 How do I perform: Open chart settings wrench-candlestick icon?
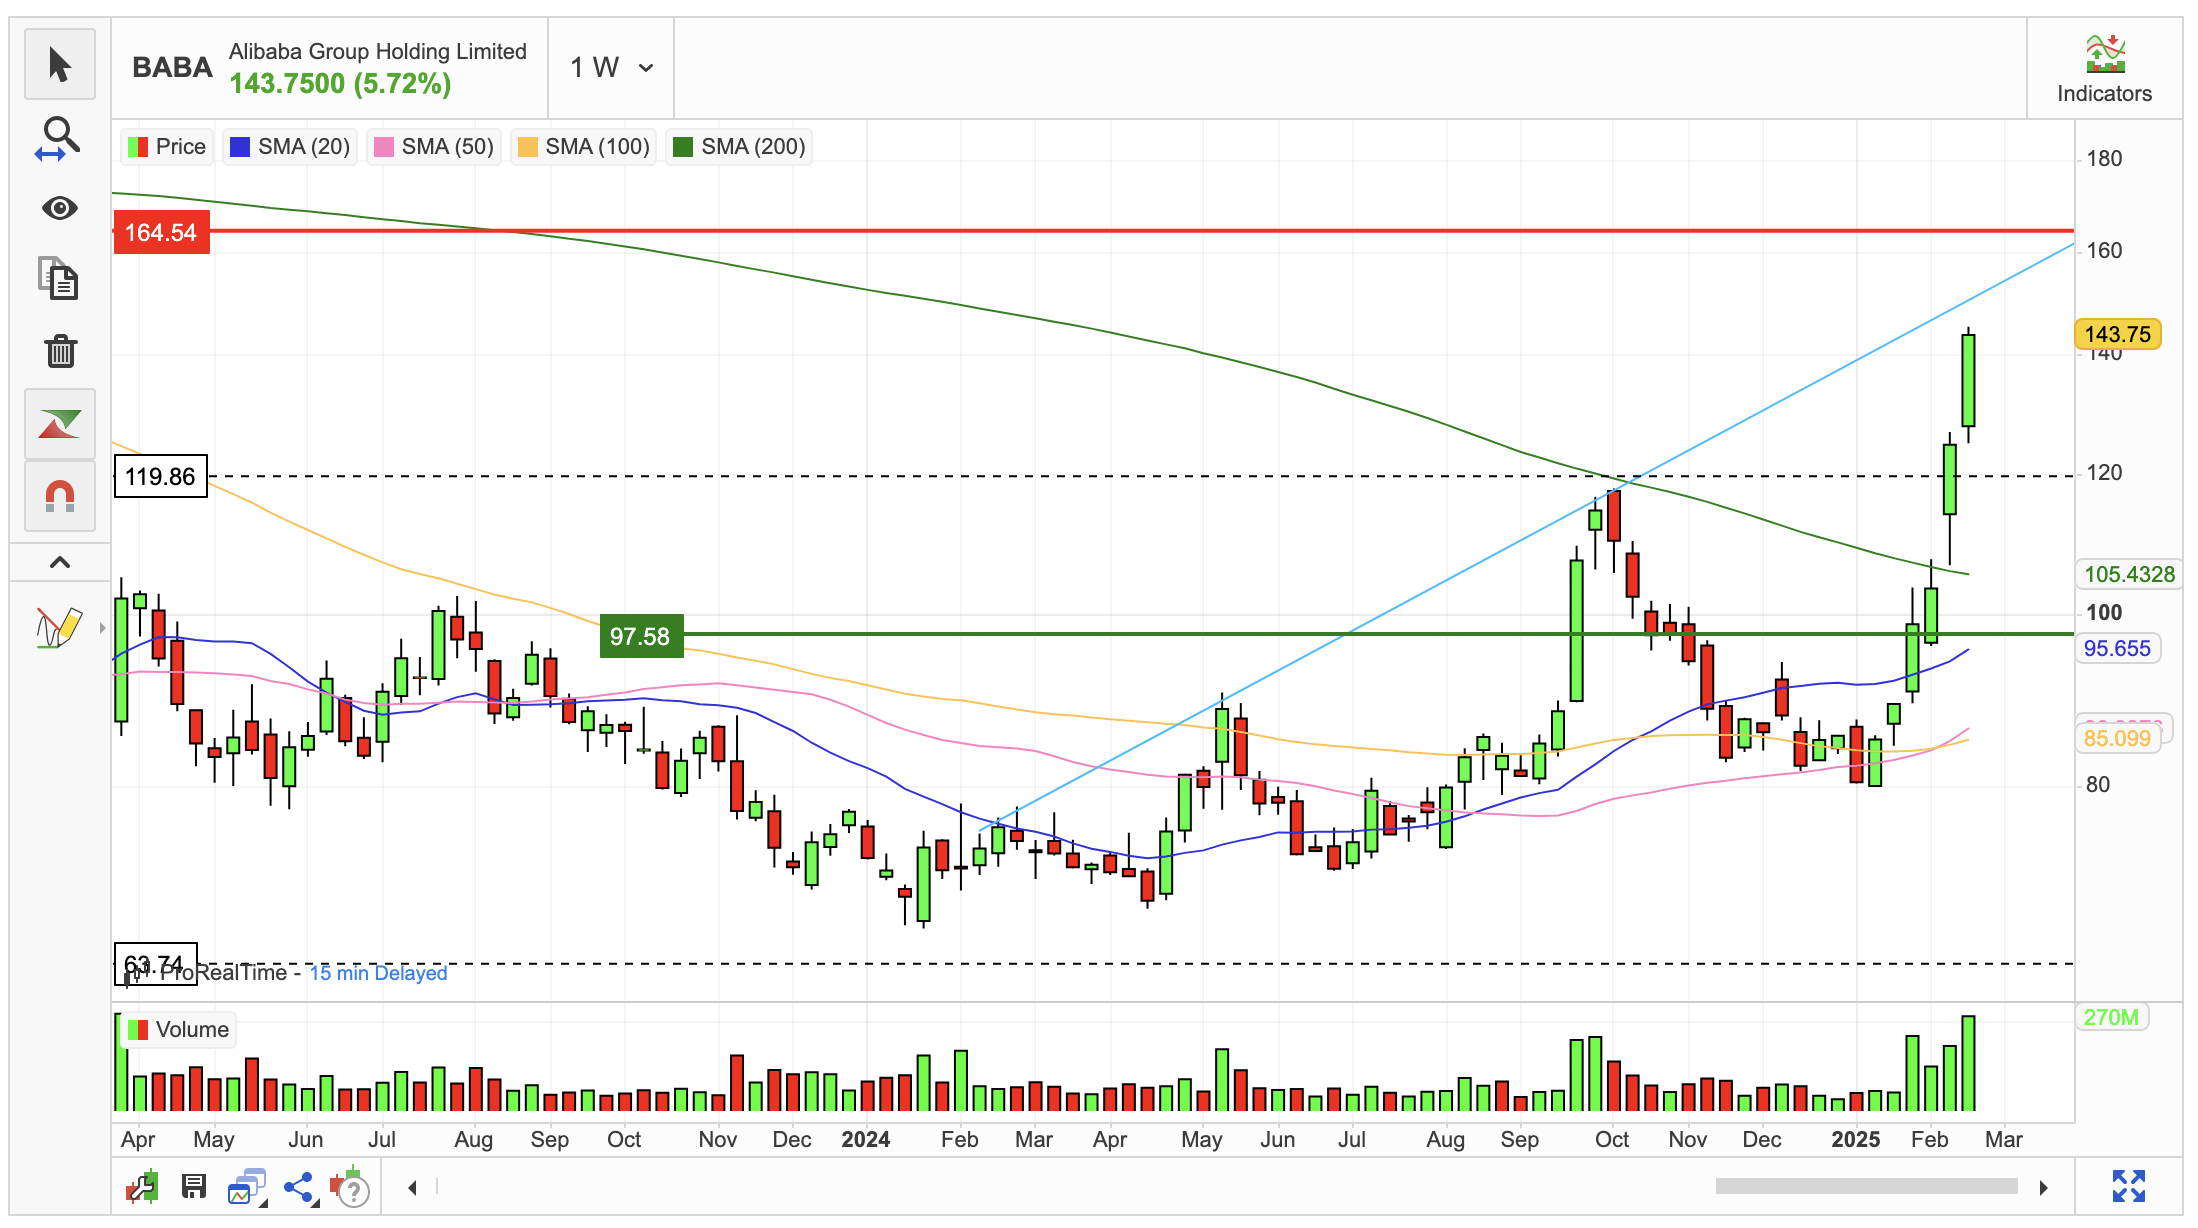143,1187
